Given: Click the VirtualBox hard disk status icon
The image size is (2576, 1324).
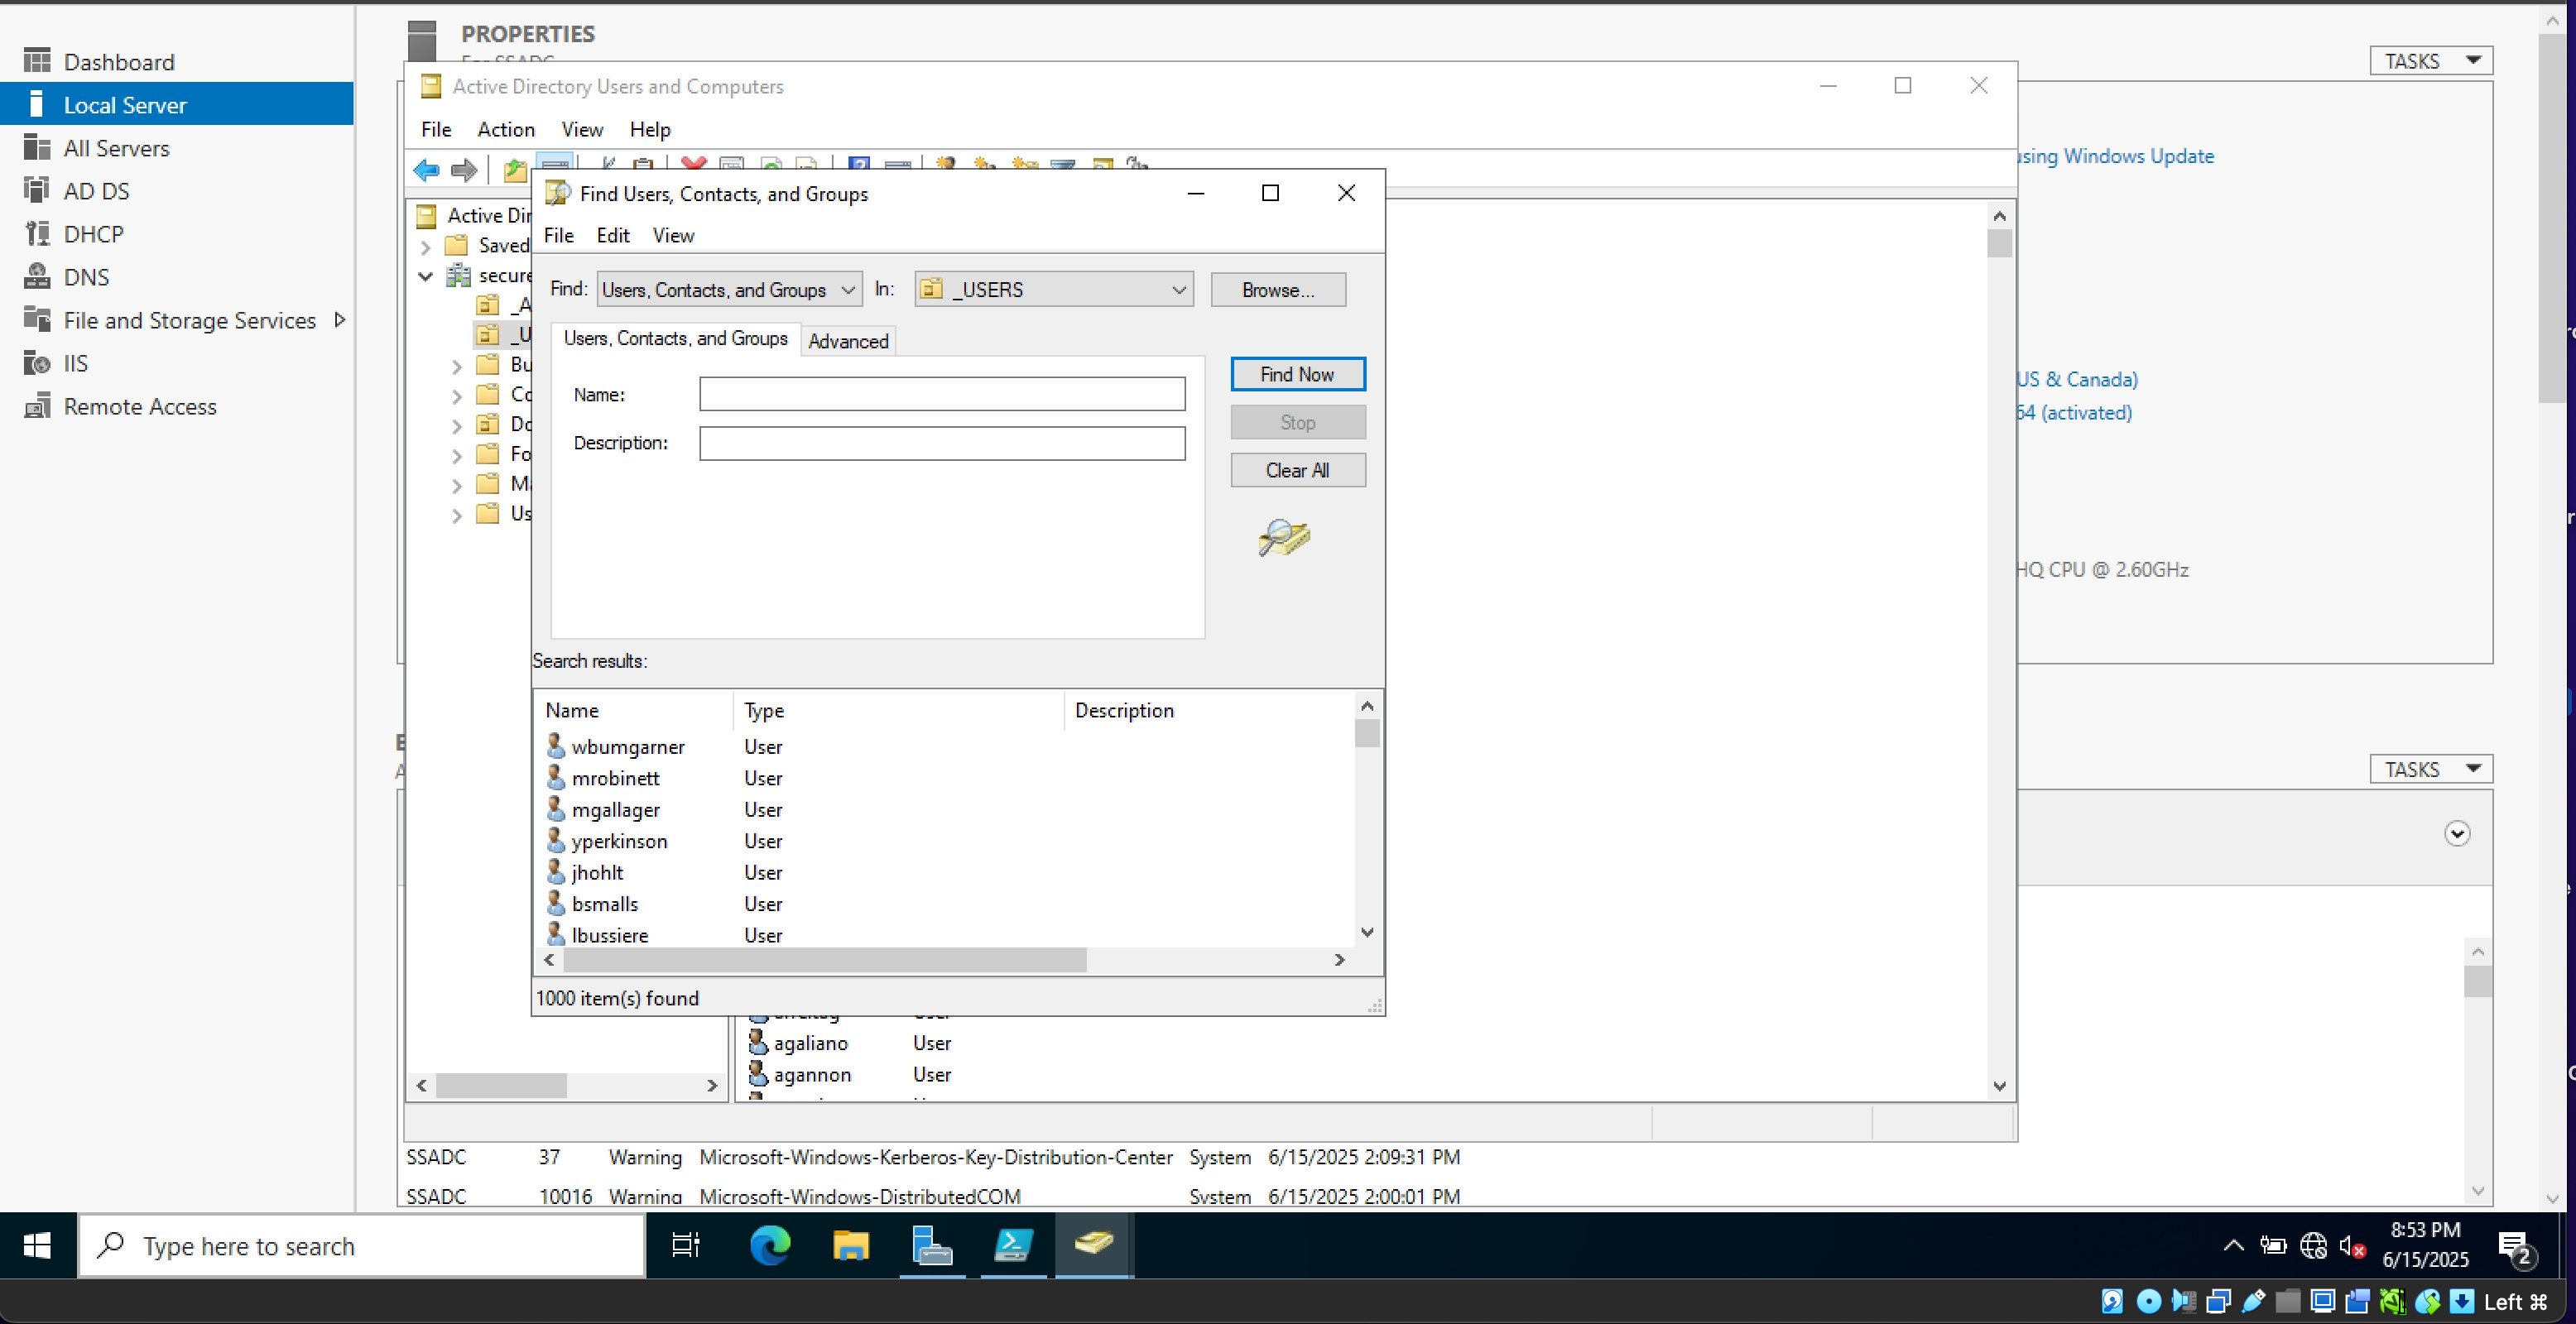Looking at the screenshot, I should [x=2112, y=1301].
